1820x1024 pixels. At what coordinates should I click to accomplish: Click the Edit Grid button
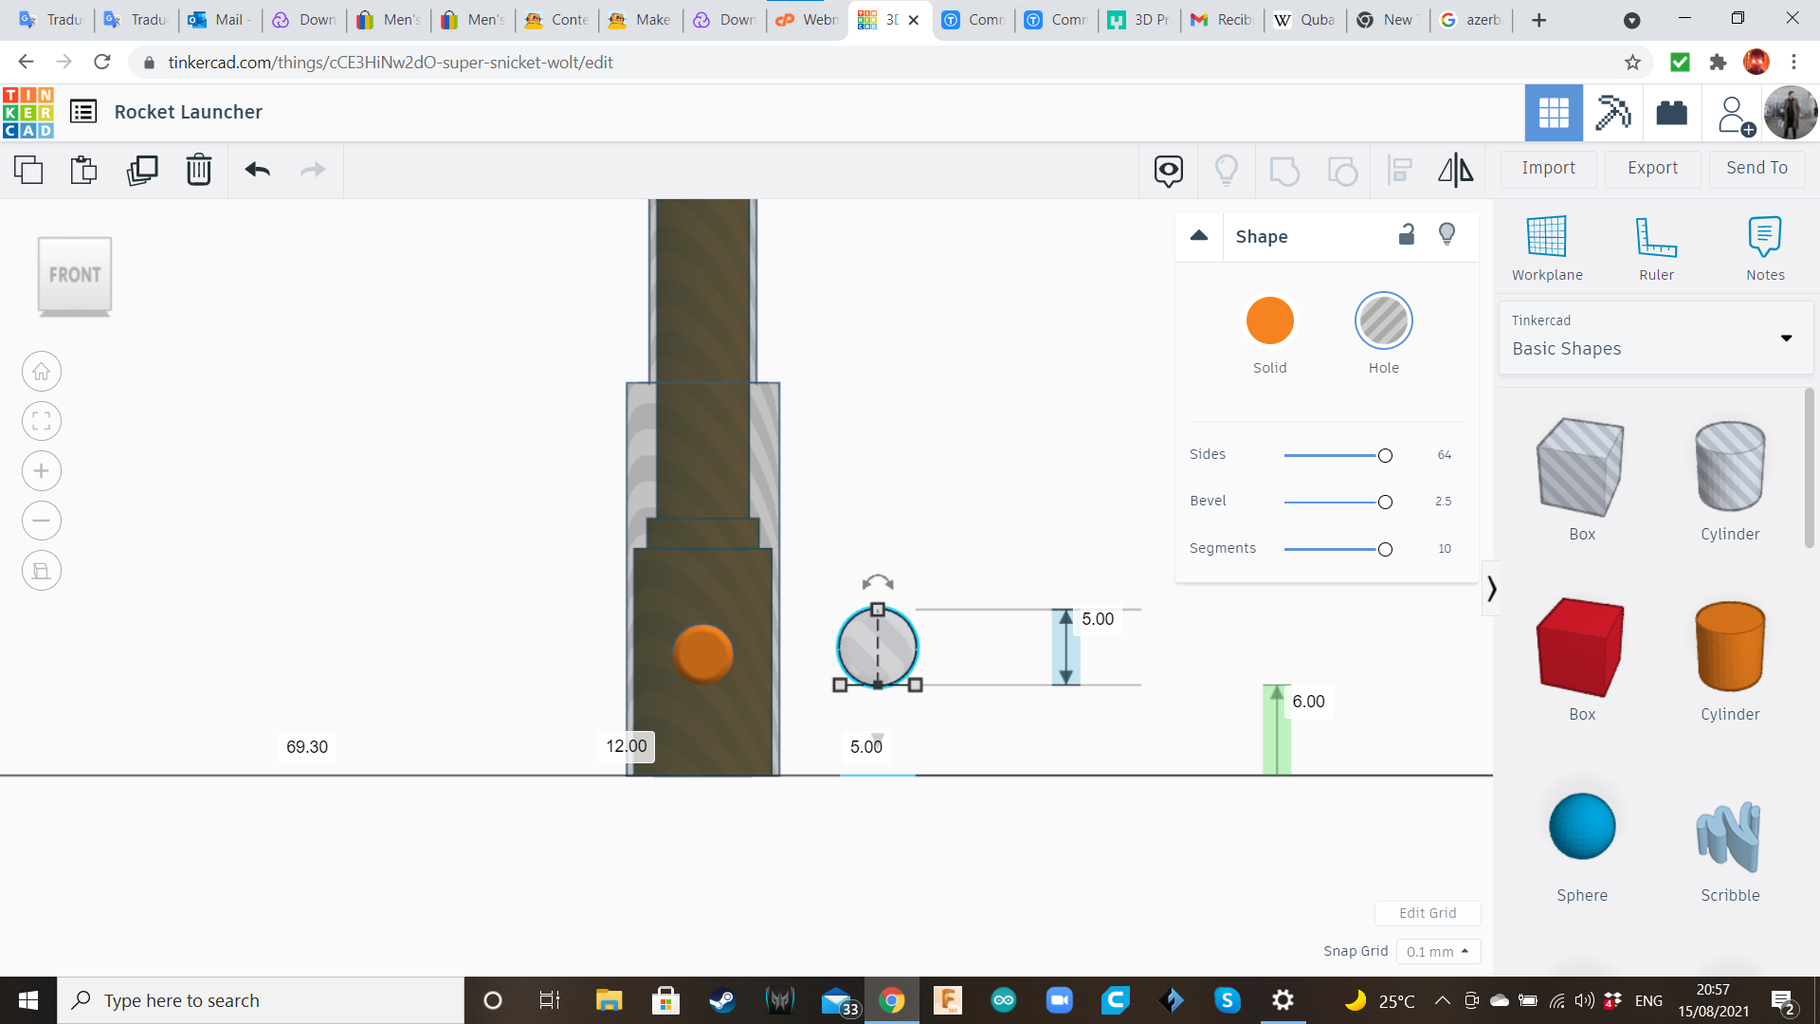coord(1427,913)
